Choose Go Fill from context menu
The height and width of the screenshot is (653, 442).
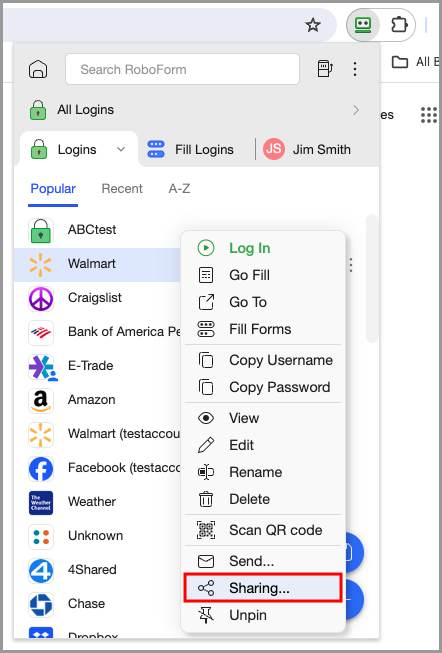click(263, 275)
